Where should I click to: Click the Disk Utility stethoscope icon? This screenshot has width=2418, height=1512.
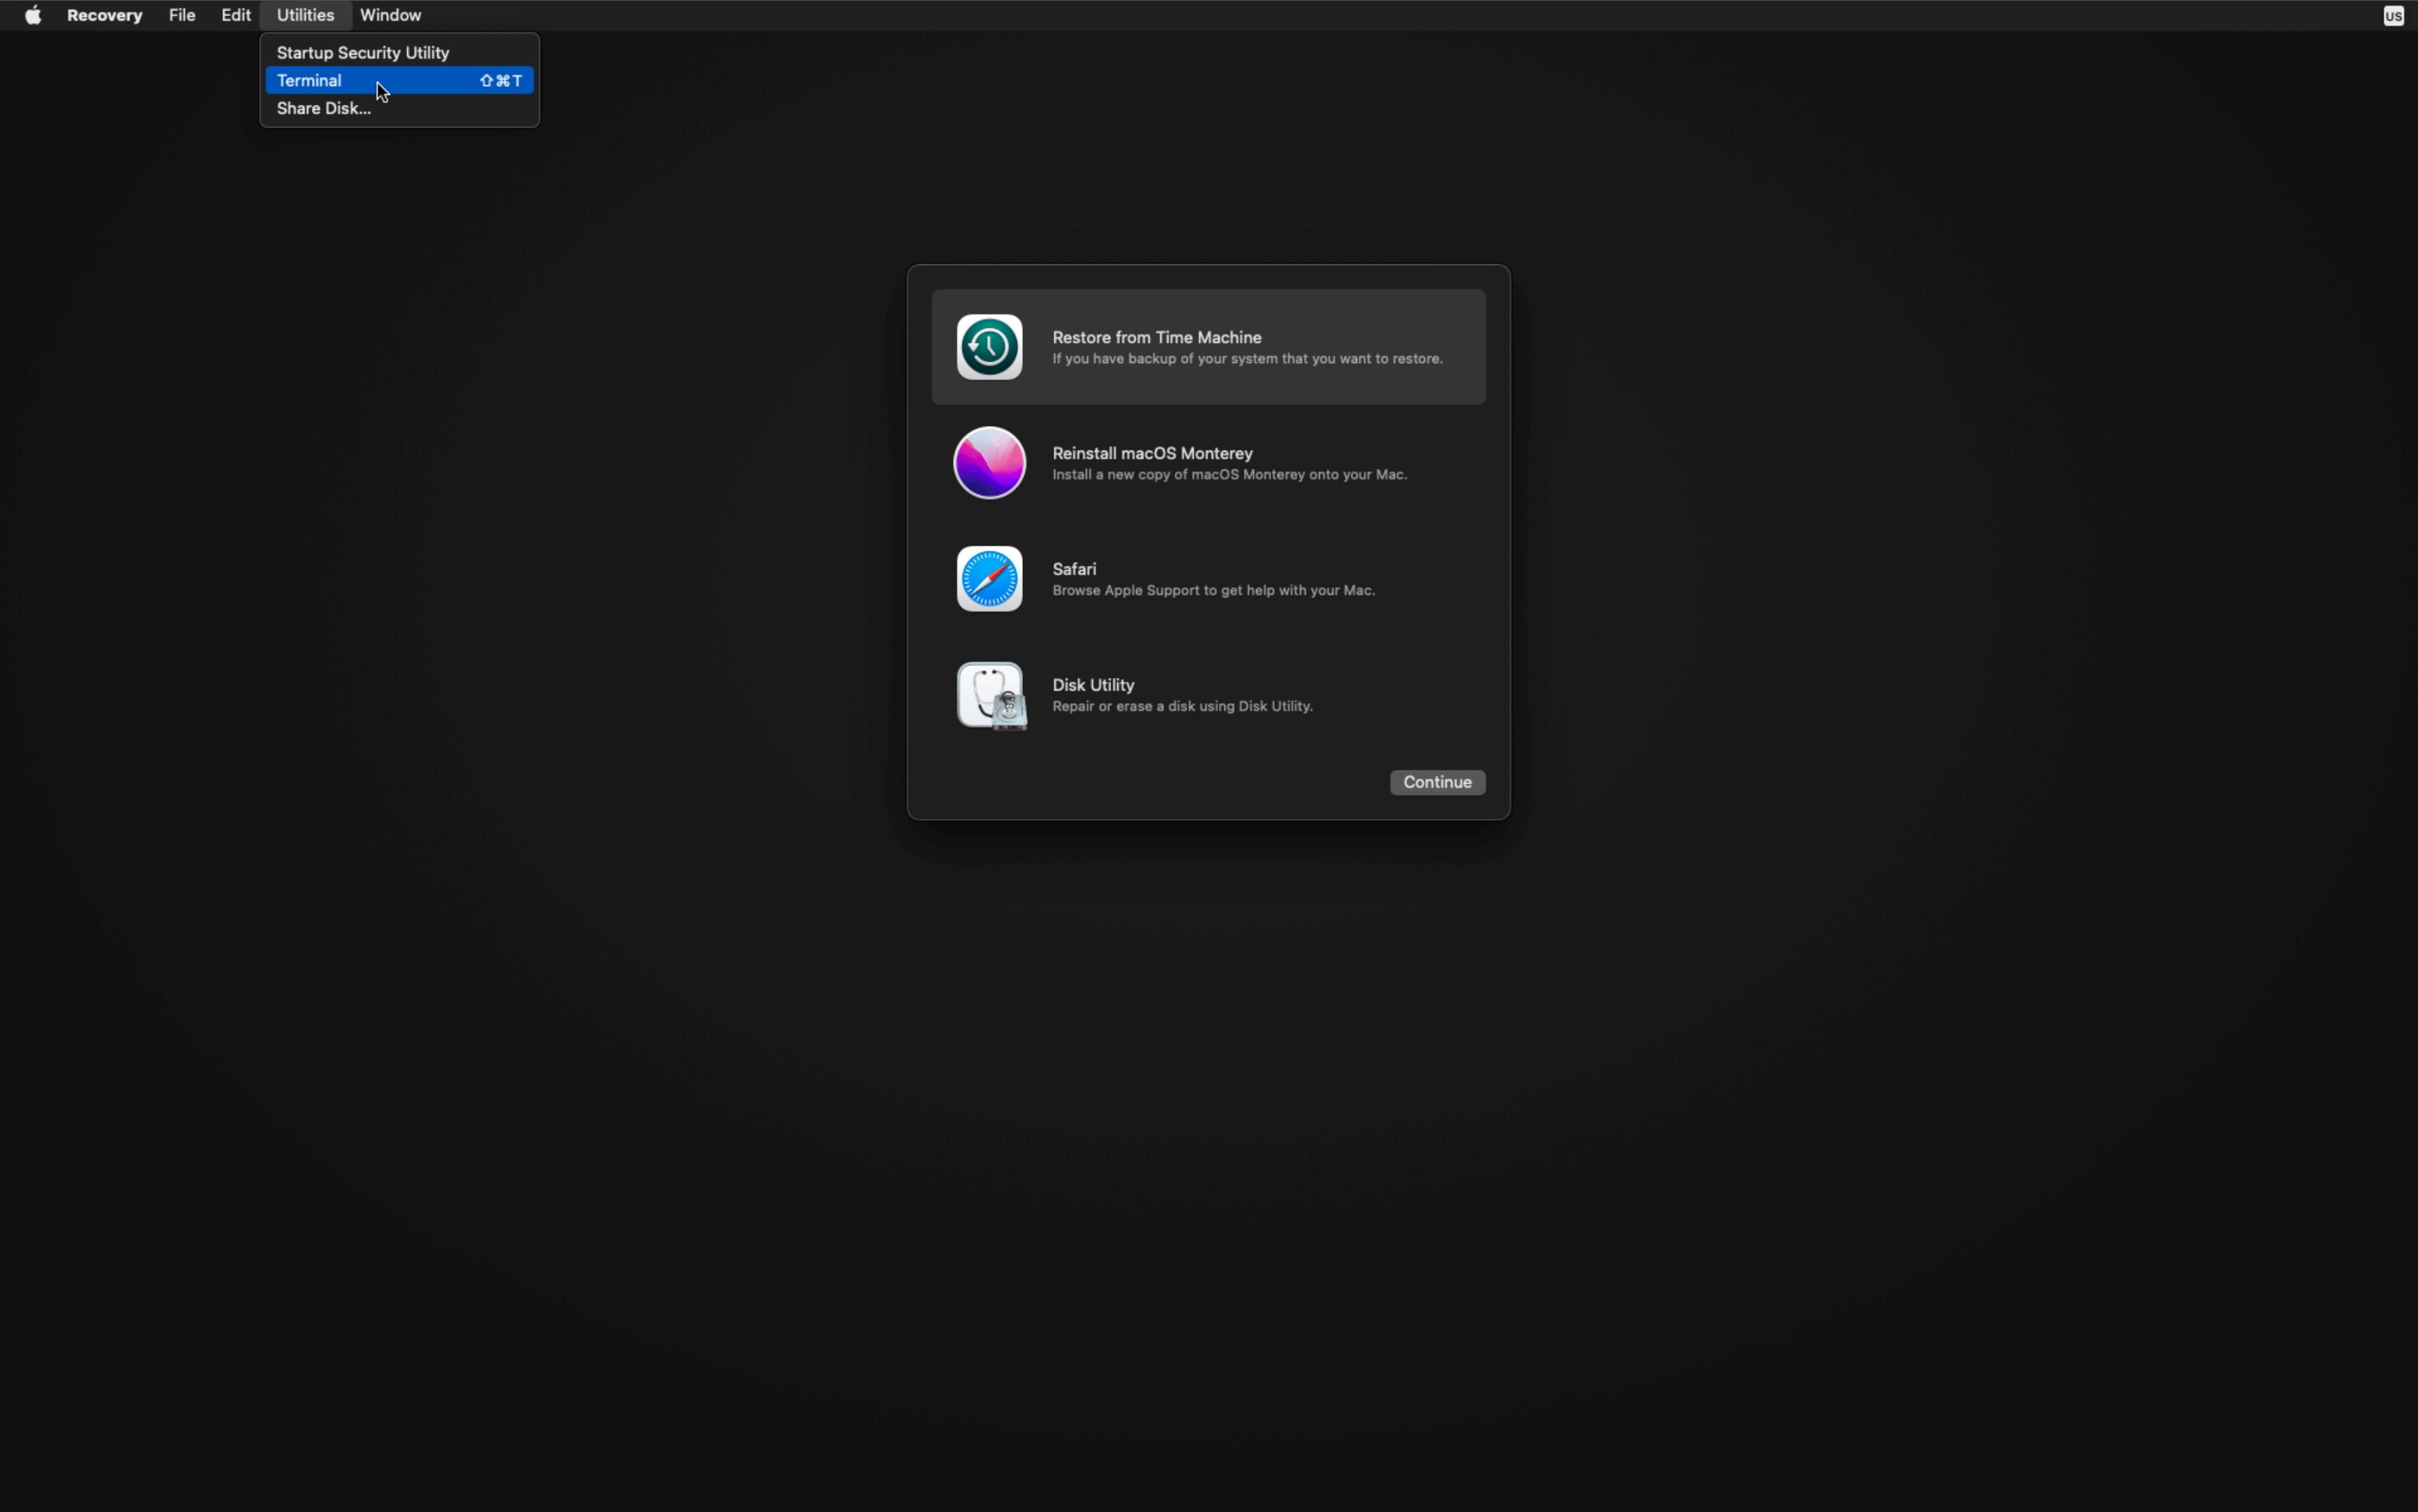tap(988, 695)
